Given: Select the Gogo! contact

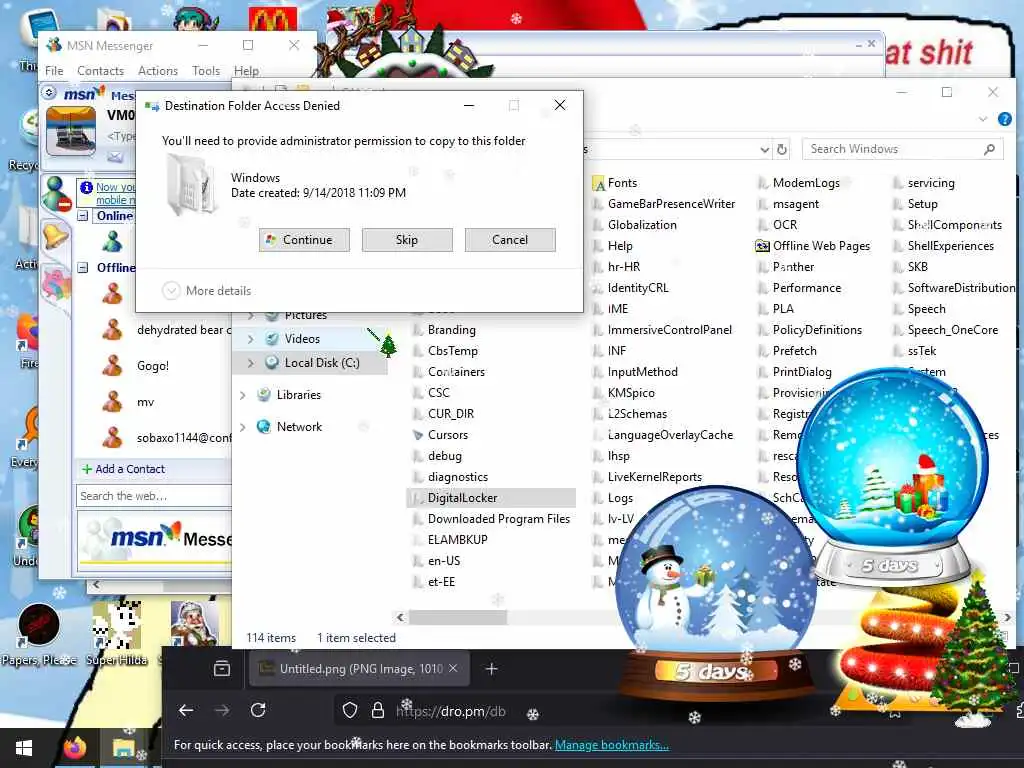Looking at the screenshot, I should pos(153,366).
